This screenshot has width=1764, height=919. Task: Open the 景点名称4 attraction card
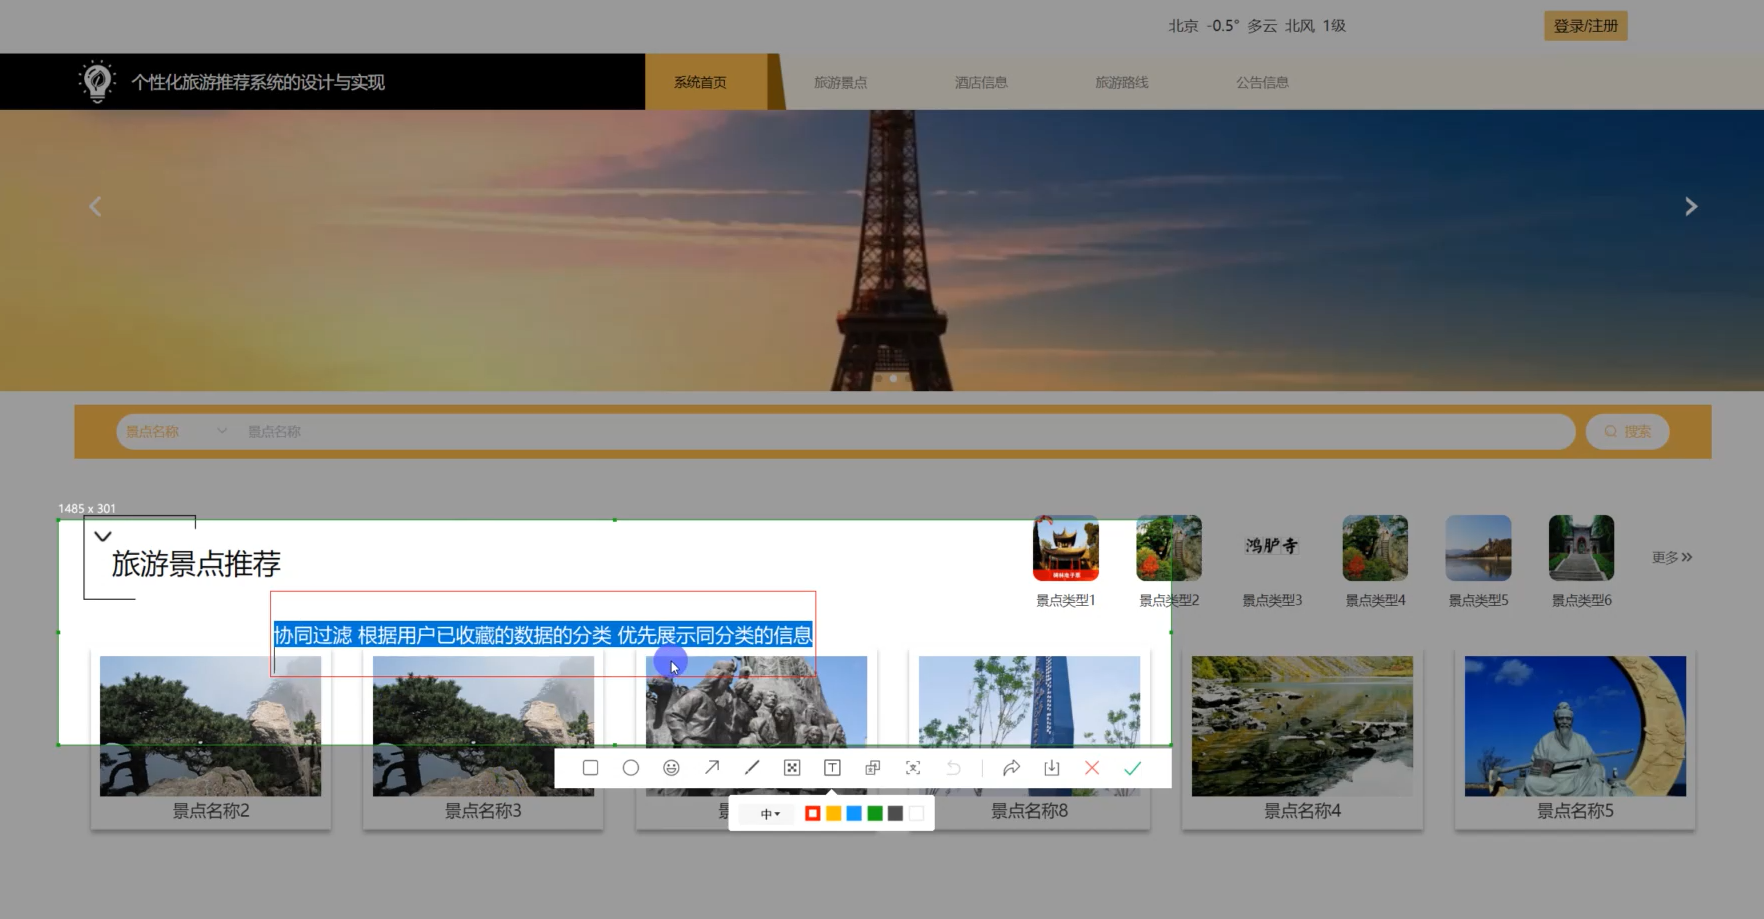(1302, 739)
